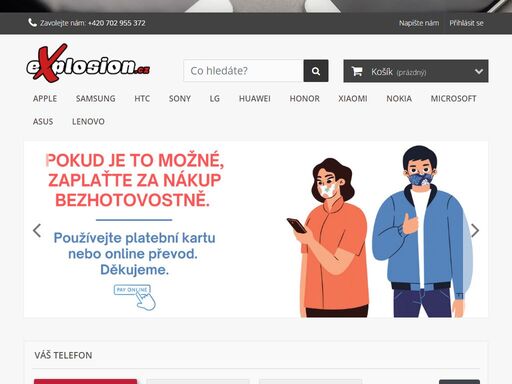Image resolution: width=512 pixels, height=384 pixels.
Task: Open the HUAWEI category
Action: (255, 99)
